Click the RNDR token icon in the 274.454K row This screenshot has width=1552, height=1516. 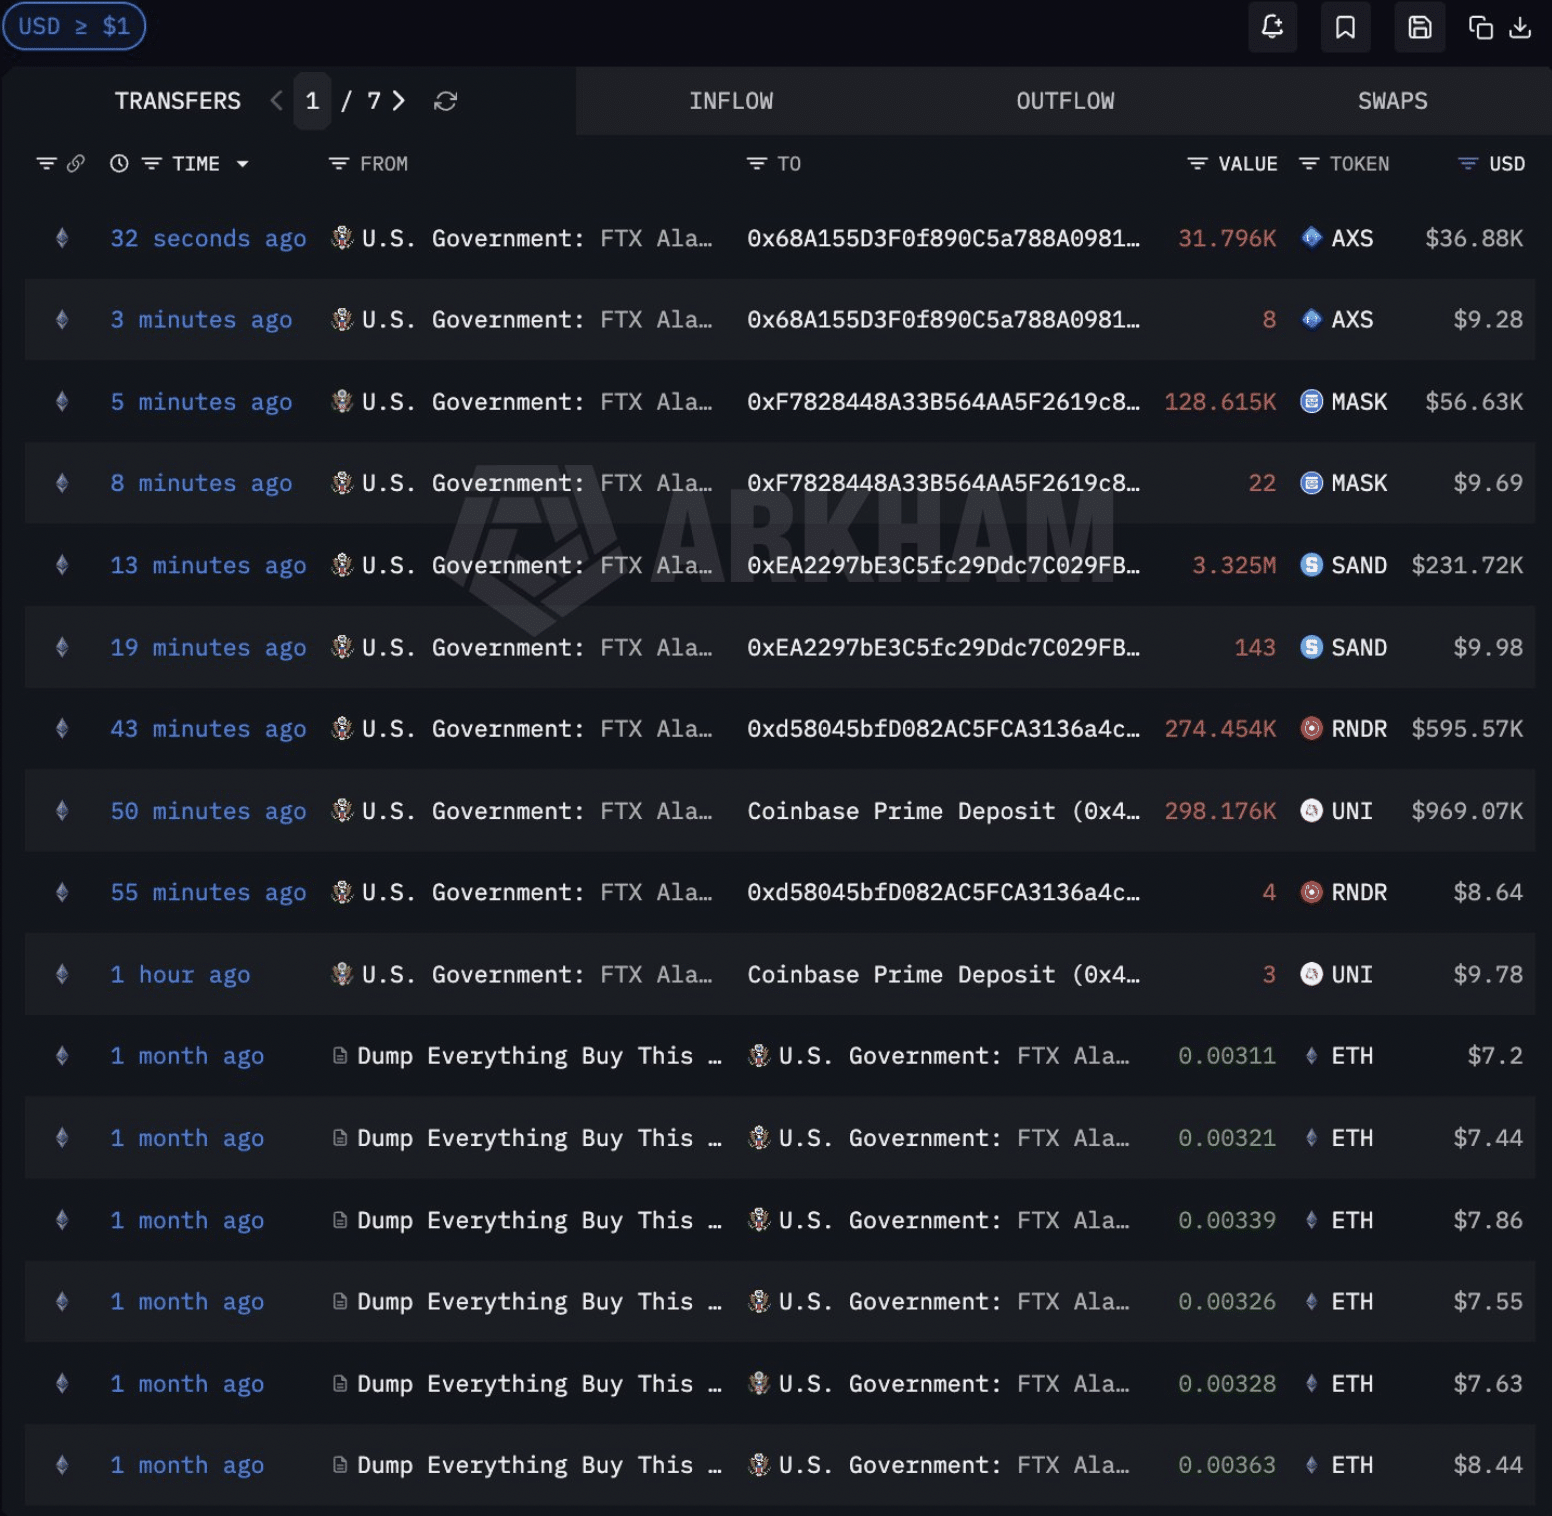click(x=1311, y=729)
